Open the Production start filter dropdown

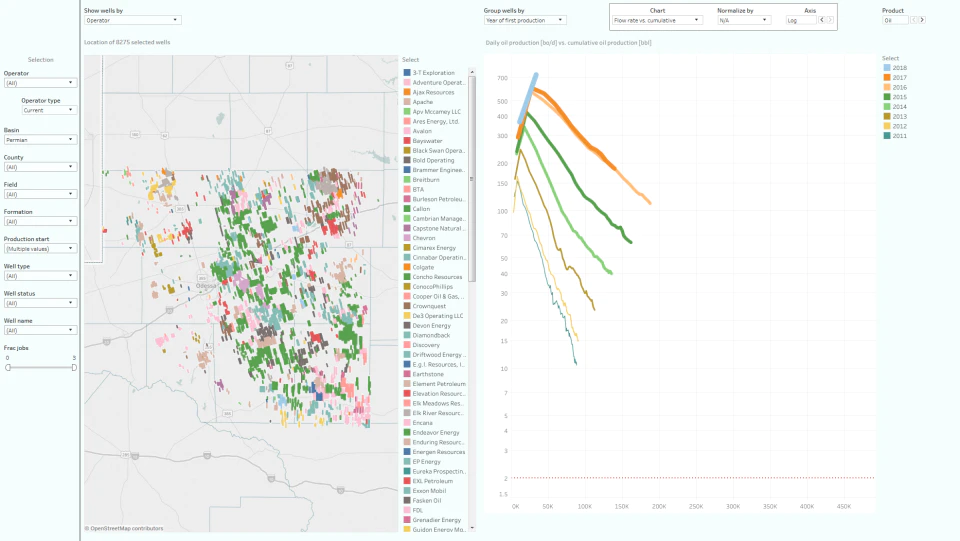(x=40, y=249)
